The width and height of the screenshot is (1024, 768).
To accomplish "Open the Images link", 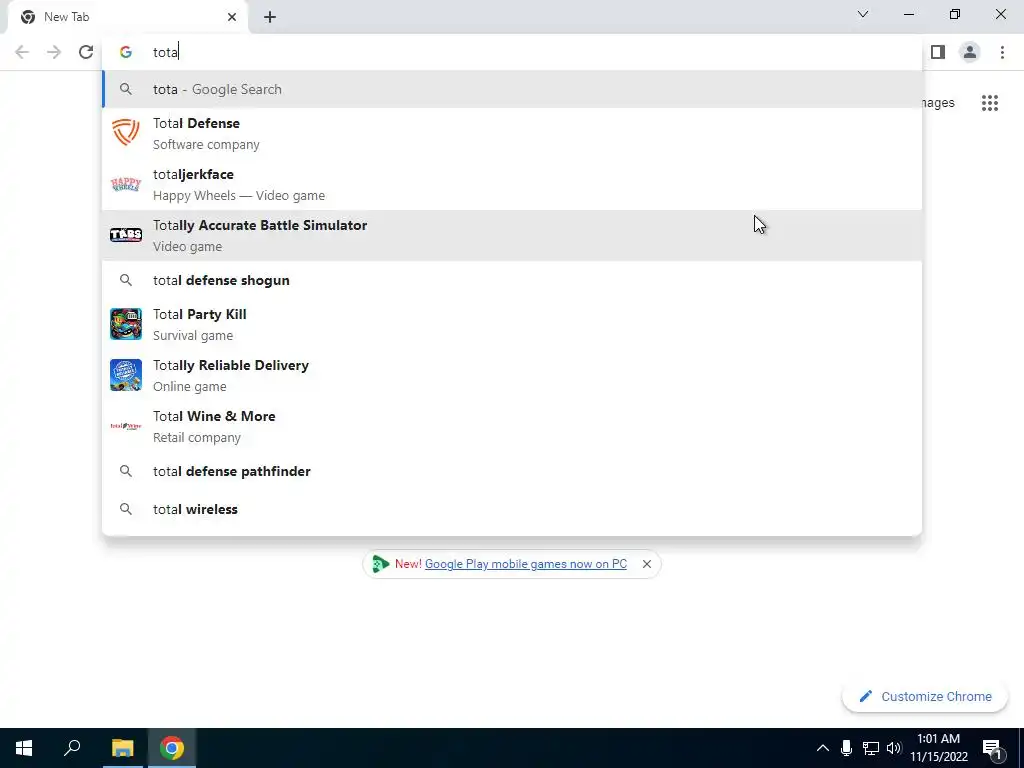I will [938, 103].
